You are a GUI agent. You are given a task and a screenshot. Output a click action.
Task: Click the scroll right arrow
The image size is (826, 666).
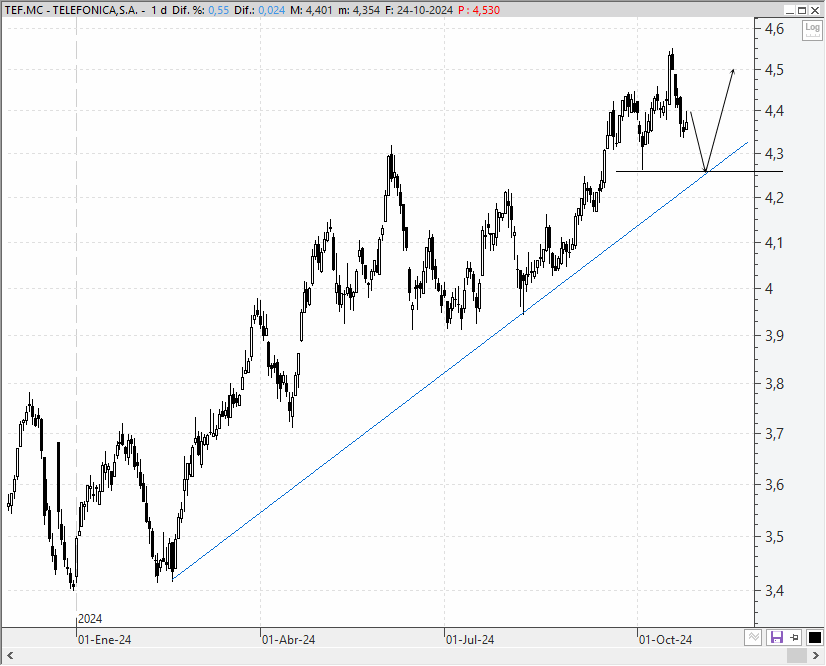816,655
